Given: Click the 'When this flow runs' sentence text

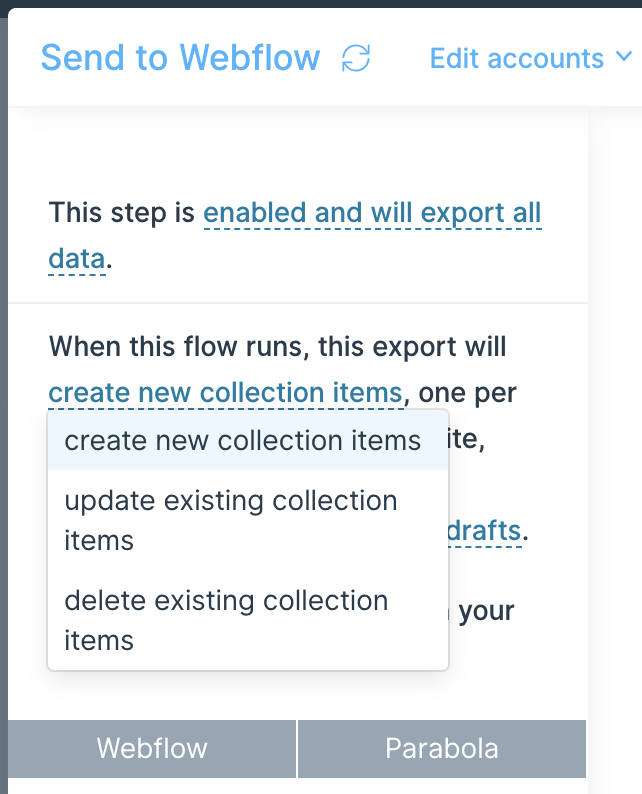Looking at the screenshot, I should [x=277, y=347].
